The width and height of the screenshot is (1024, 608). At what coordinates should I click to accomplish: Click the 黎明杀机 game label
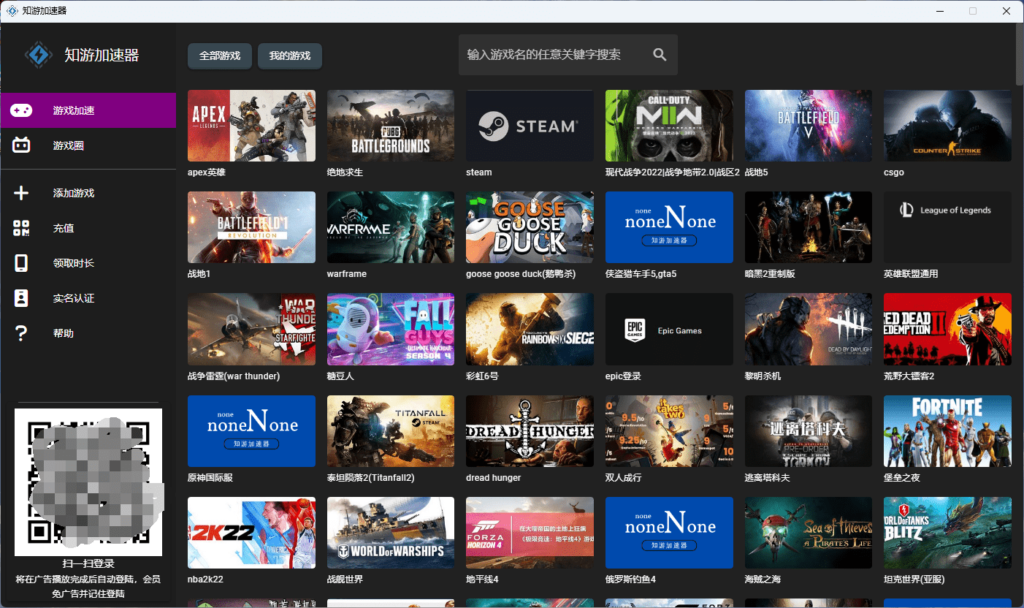(x=763, y=376)
